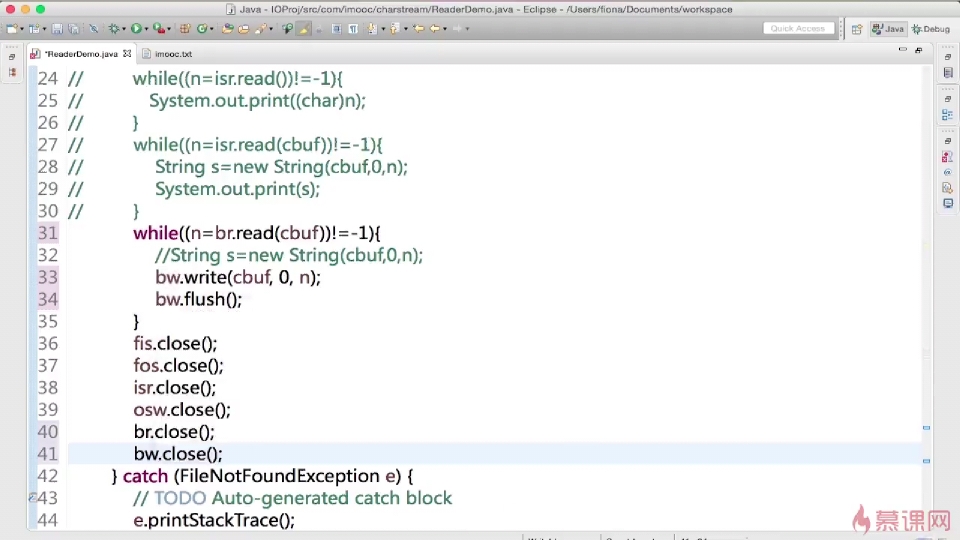Expand the Run launch dropdown arrow
Viewport: 960px width, 540px height.
click(146, 29)
